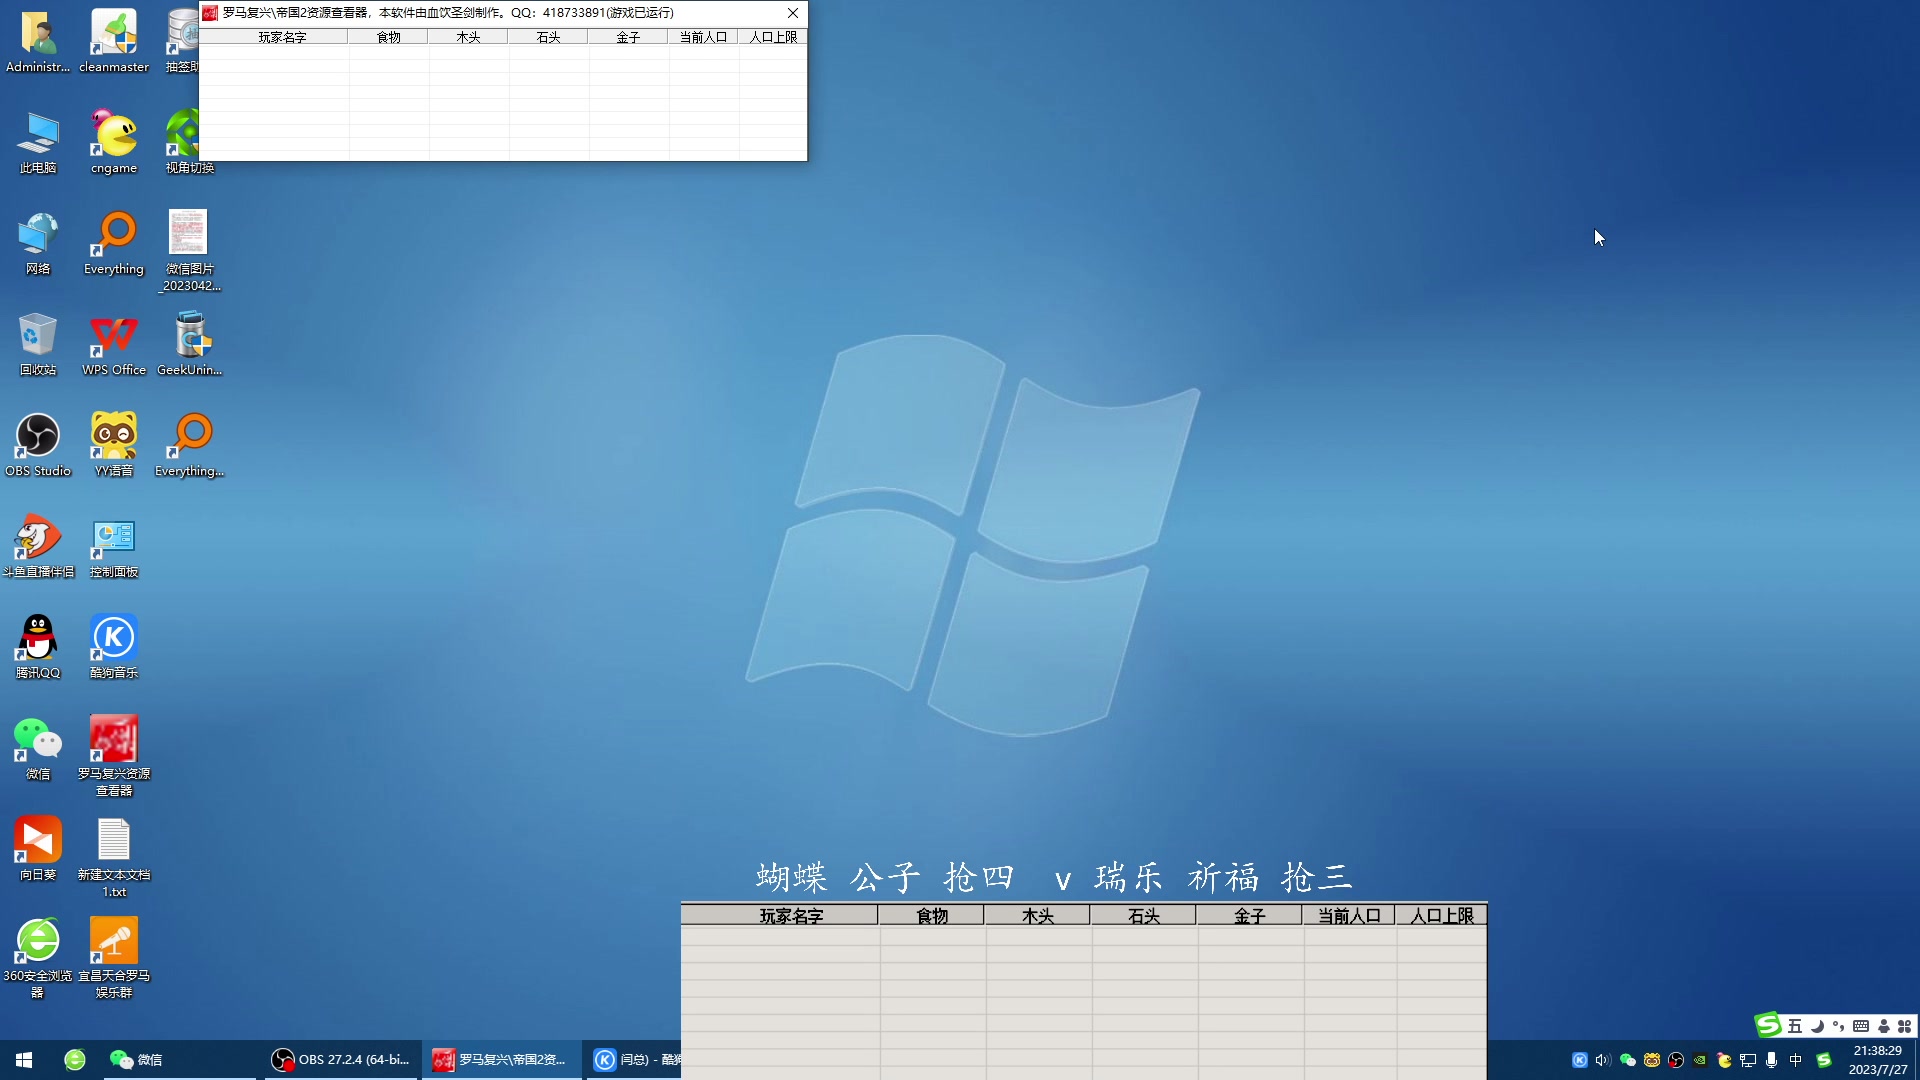The width and height of the screenshot is (1920, 1080).
Task: Open the Windows Start button
Action: tap(24, 1060)
